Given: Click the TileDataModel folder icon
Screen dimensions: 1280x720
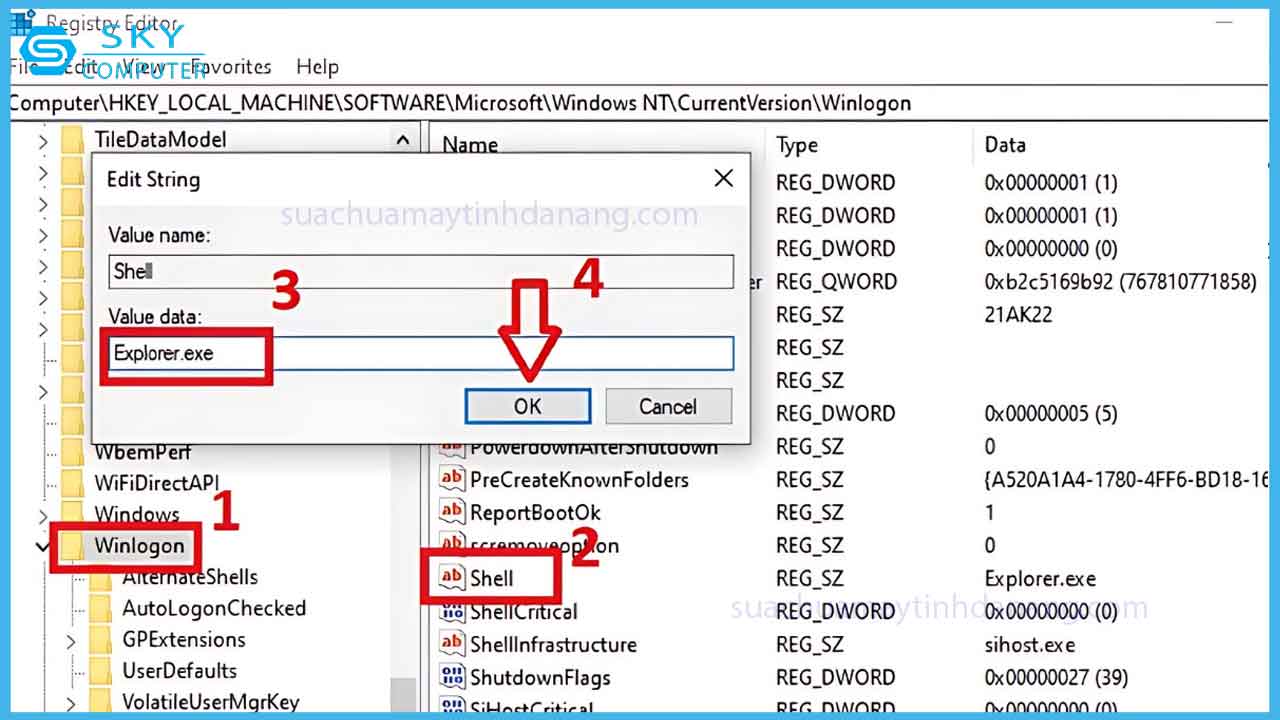Looking at the screenshot, I should tap(72, 140).
